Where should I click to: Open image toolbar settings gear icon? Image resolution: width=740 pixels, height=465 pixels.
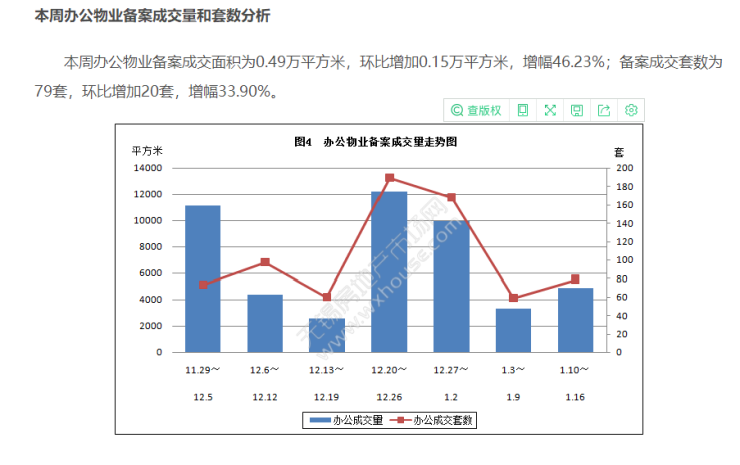pos(631,110)
